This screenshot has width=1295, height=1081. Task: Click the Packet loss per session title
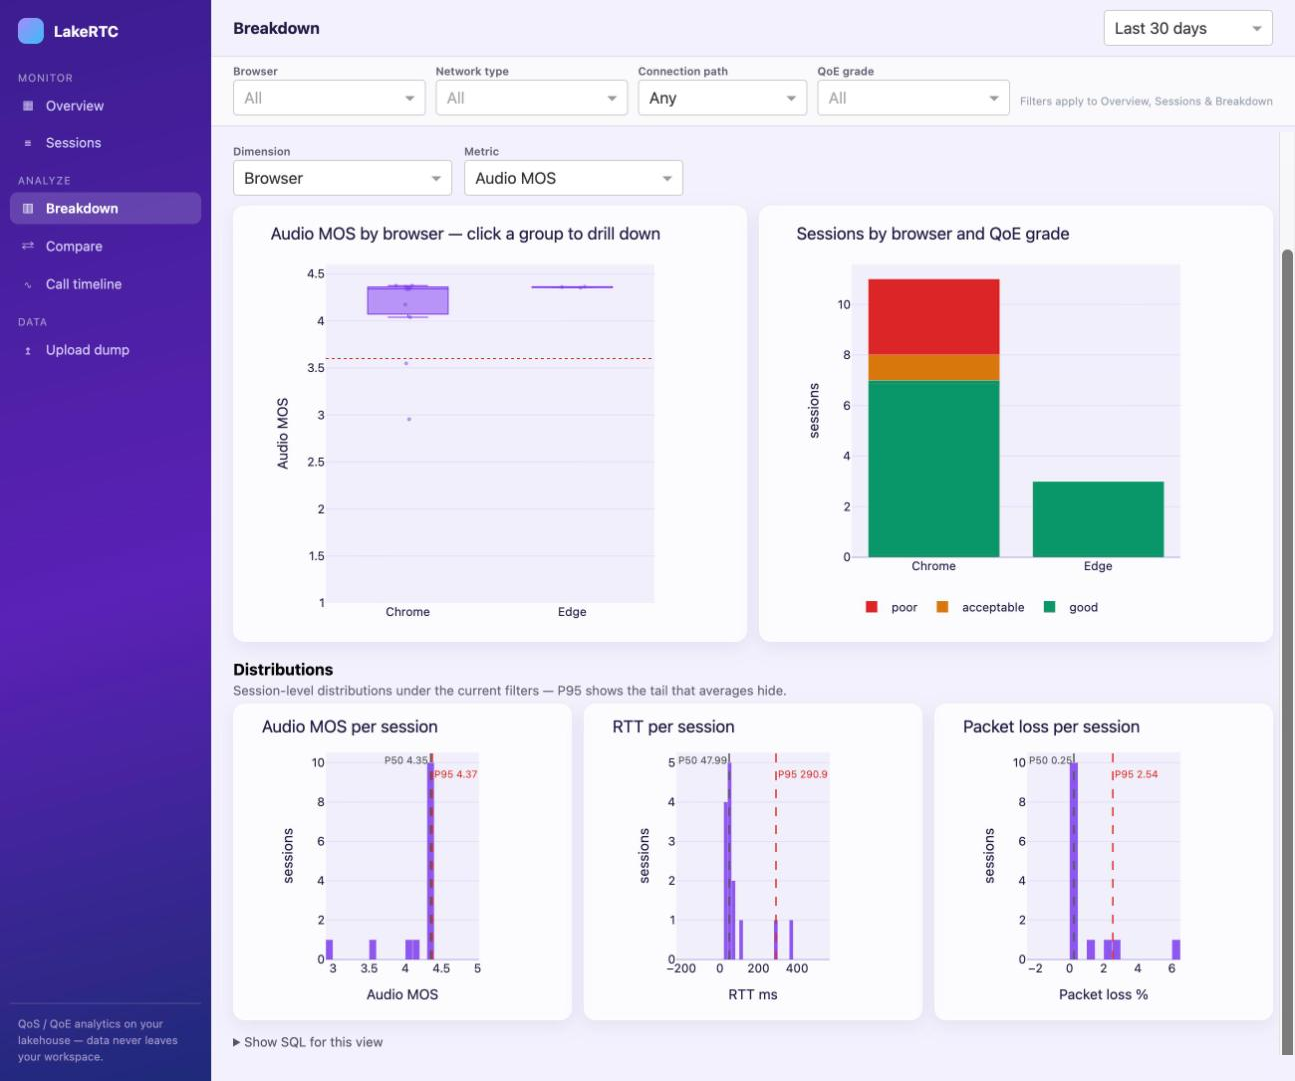pyautogui.click(x=1051, y=727)
